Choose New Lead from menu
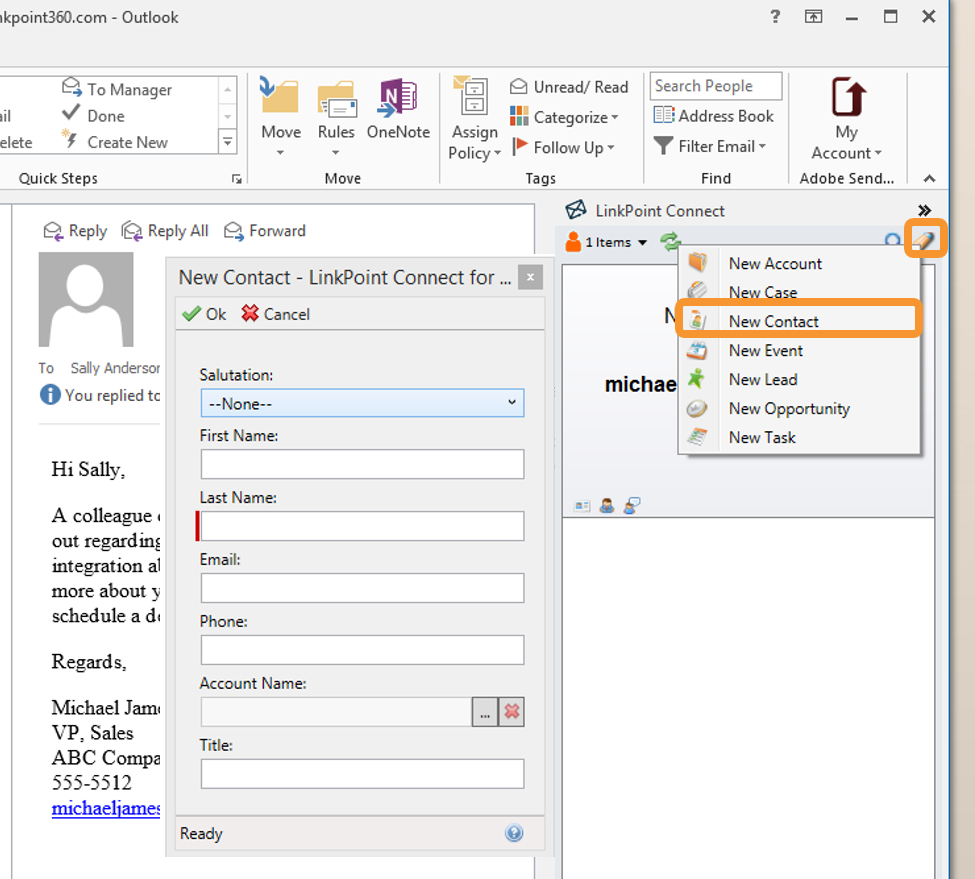The image size is (975, 879). tap(798, 379)
